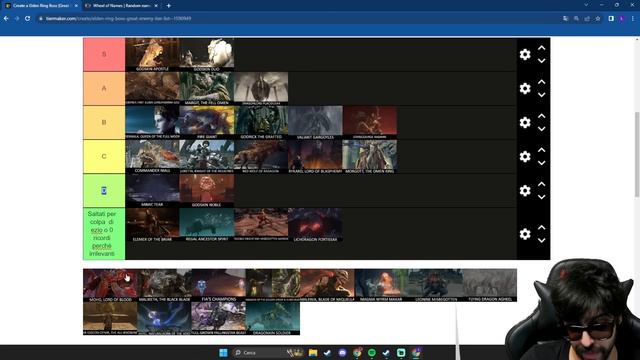Image resolution: width=640 pixels, height=360 pixels.
Task: Select the Regal Ancestor Spirit image
Action: 207,225
